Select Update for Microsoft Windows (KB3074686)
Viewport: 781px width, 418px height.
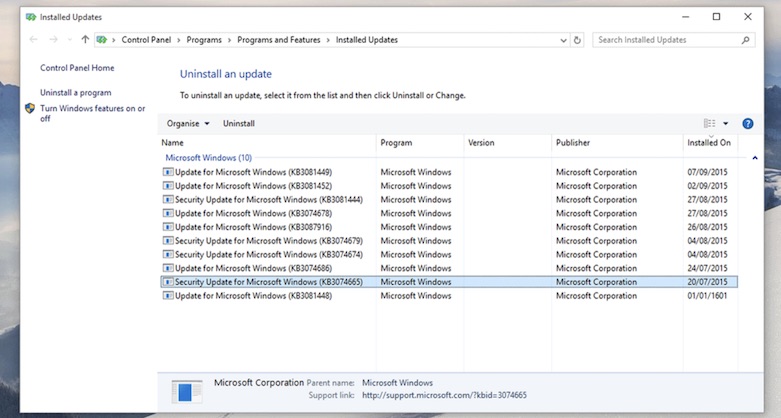(x=254, y=268)
